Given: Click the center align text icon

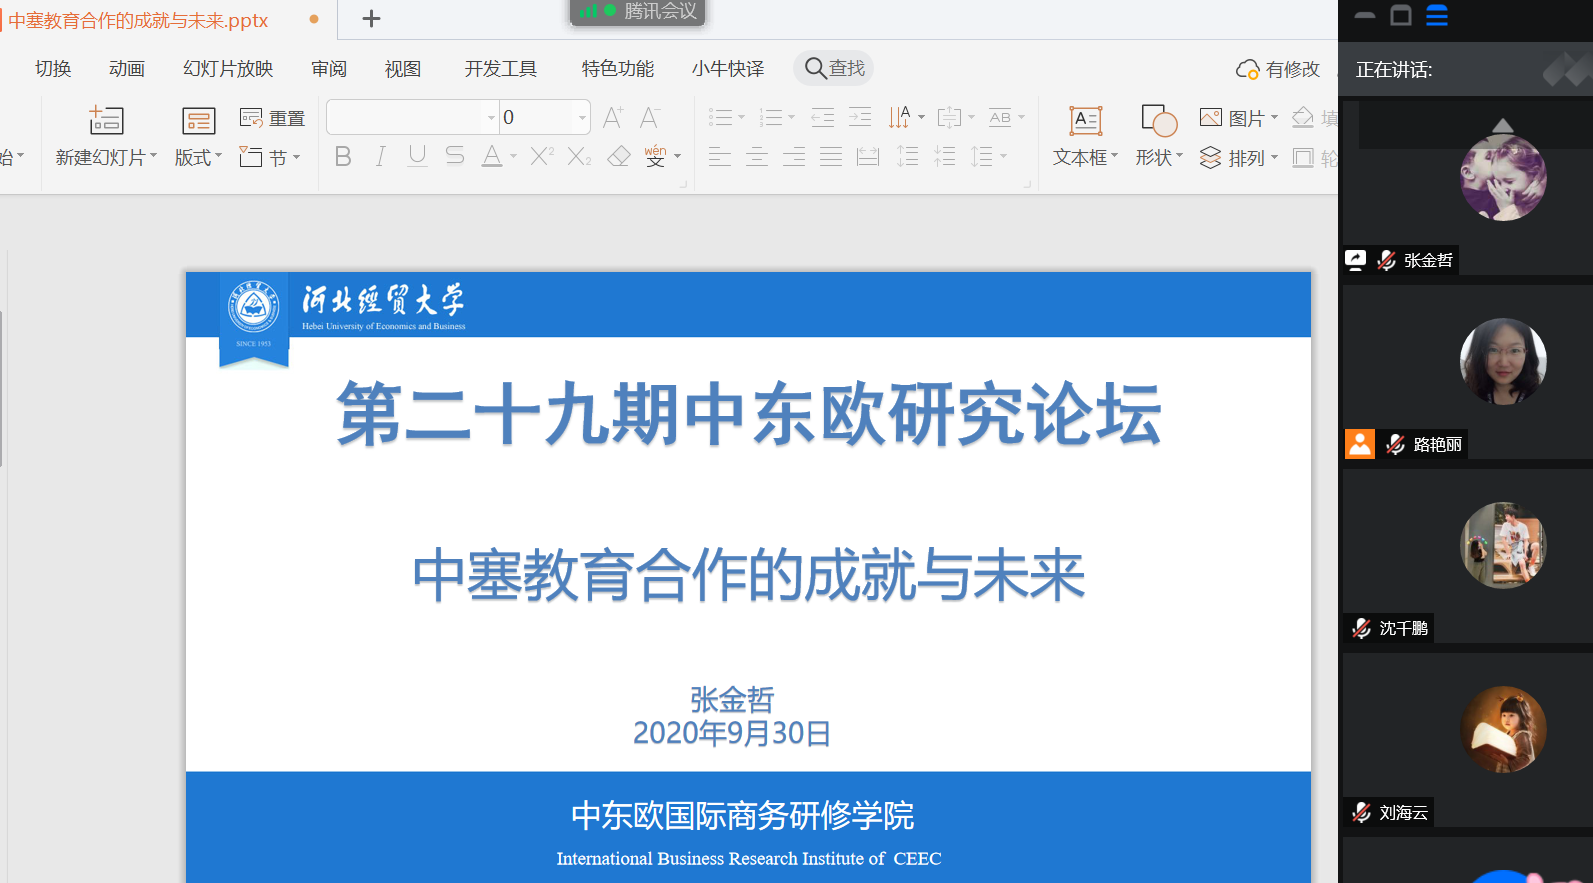Looking at the screenshot, I should (757, 156).
